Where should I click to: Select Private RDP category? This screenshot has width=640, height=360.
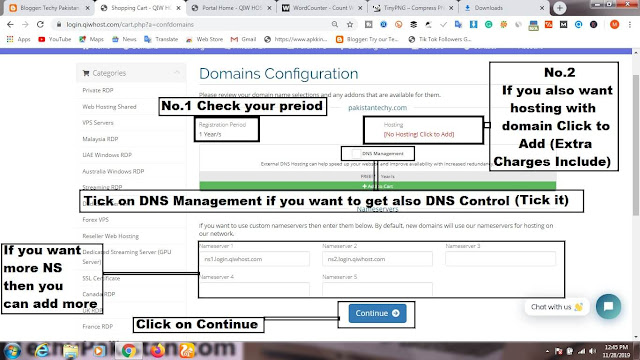tap(98, 90)
